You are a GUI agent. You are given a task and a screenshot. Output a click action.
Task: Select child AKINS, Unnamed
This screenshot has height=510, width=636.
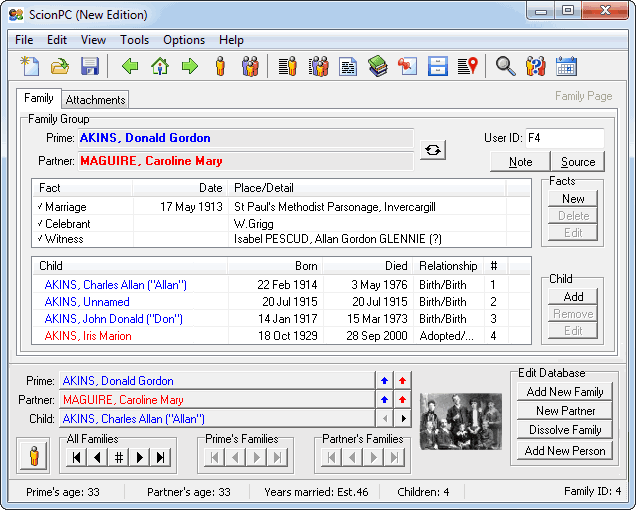tap(281, 302)
